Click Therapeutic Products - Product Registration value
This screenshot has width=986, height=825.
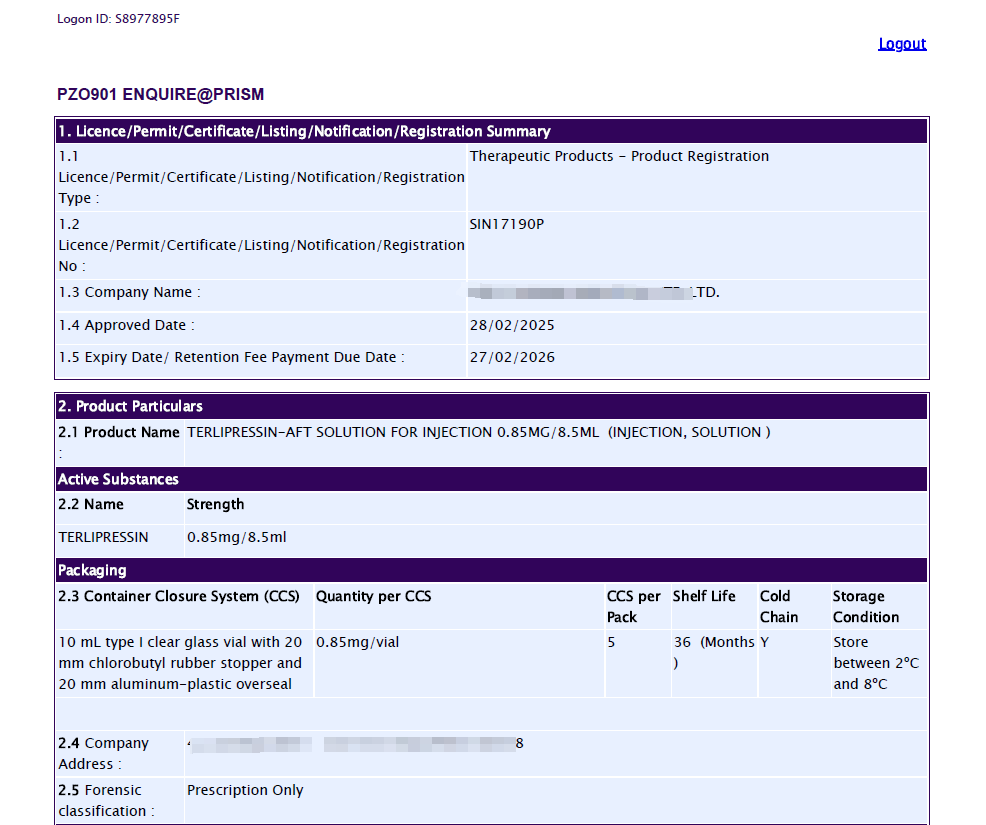pyautogui.click(x=619, y=156)
